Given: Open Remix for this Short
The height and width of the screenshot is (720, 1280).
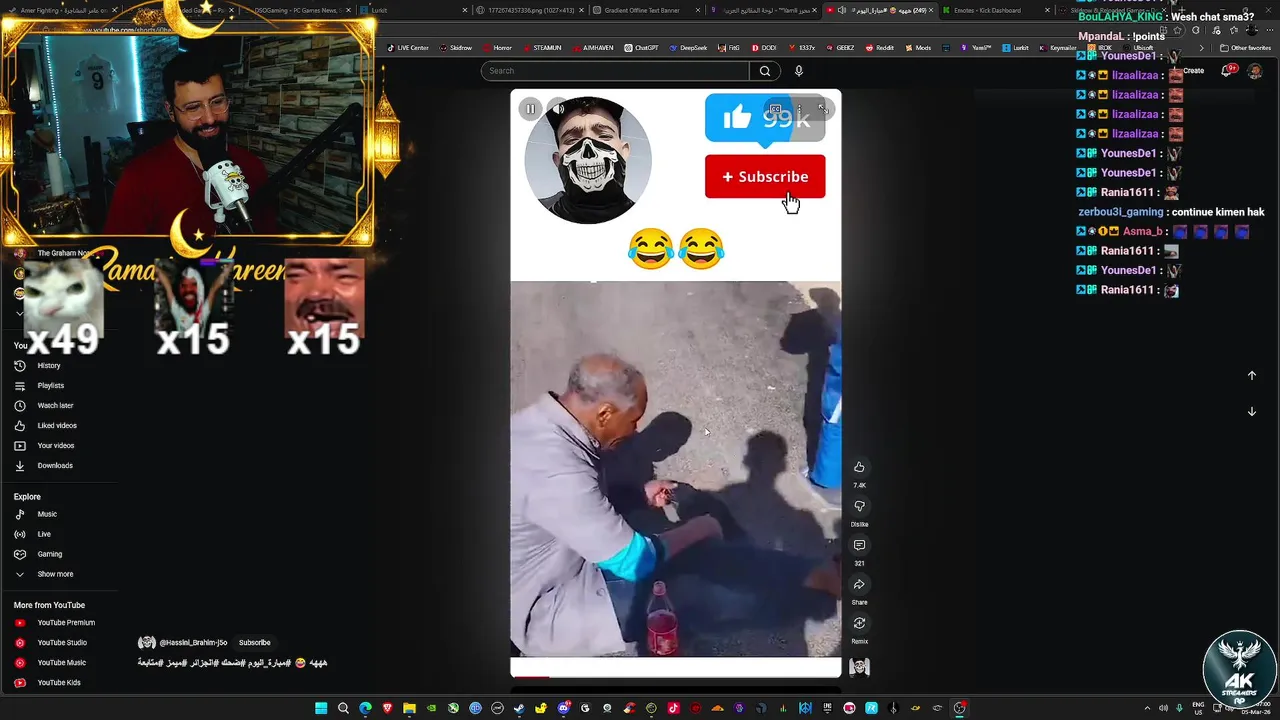Looking at the screenshot, I should [x=859, y=623].
